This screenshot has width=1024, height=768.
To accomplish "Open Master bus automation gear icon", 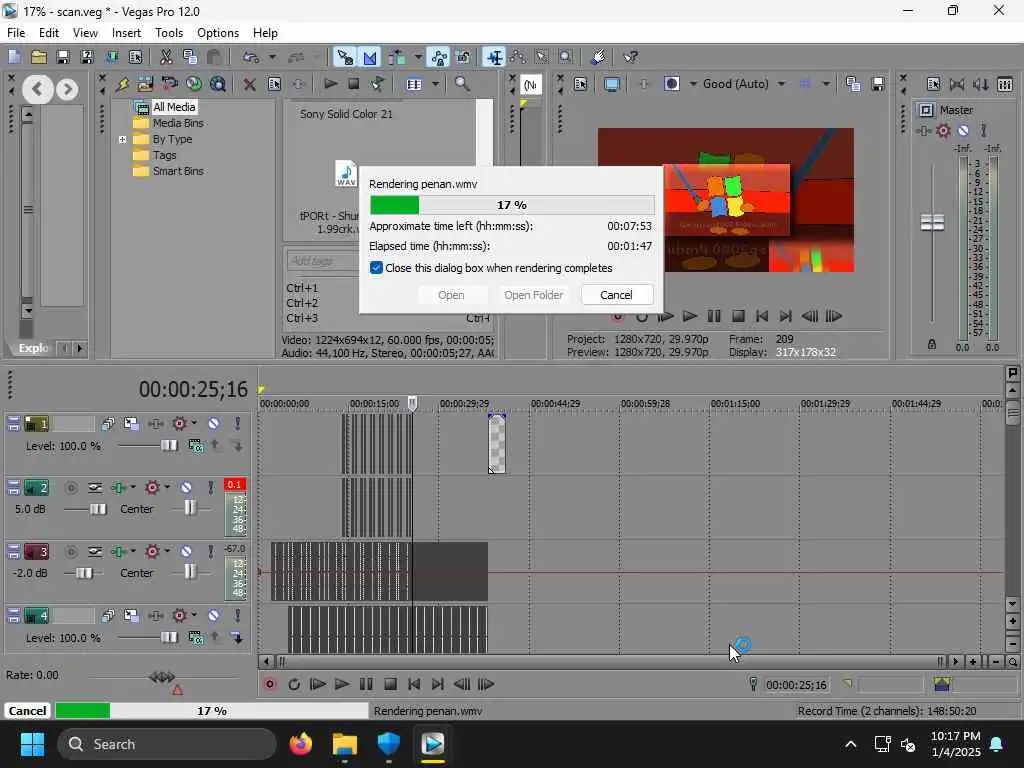I will (x=943, y=131).
